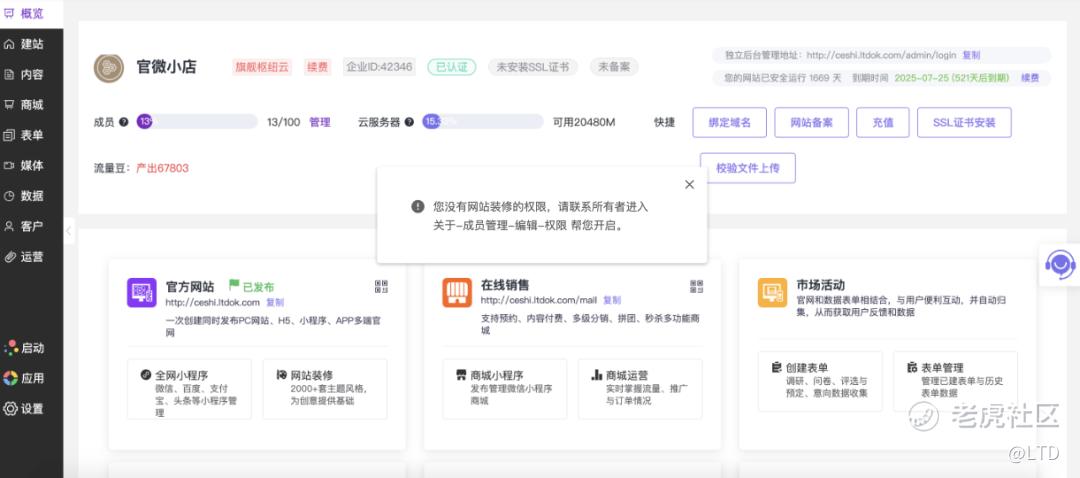Screen dimensions: 1080x478
Task: Copy the admin login address via 复制
Action: coord(971,55)
